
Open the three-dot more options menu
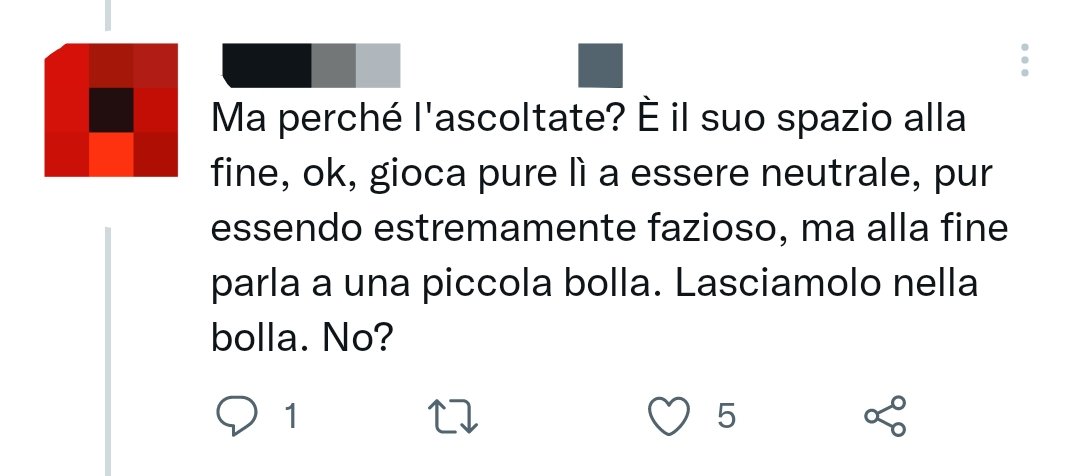[1025, 60]
